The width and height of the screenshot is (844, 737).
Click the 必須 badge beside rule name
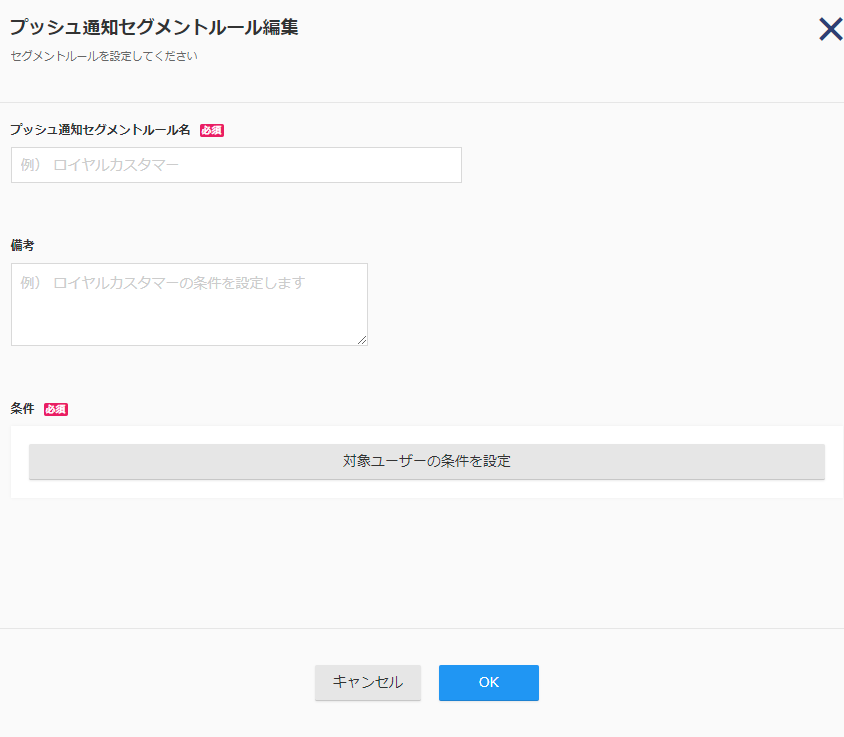coord(212,130)
